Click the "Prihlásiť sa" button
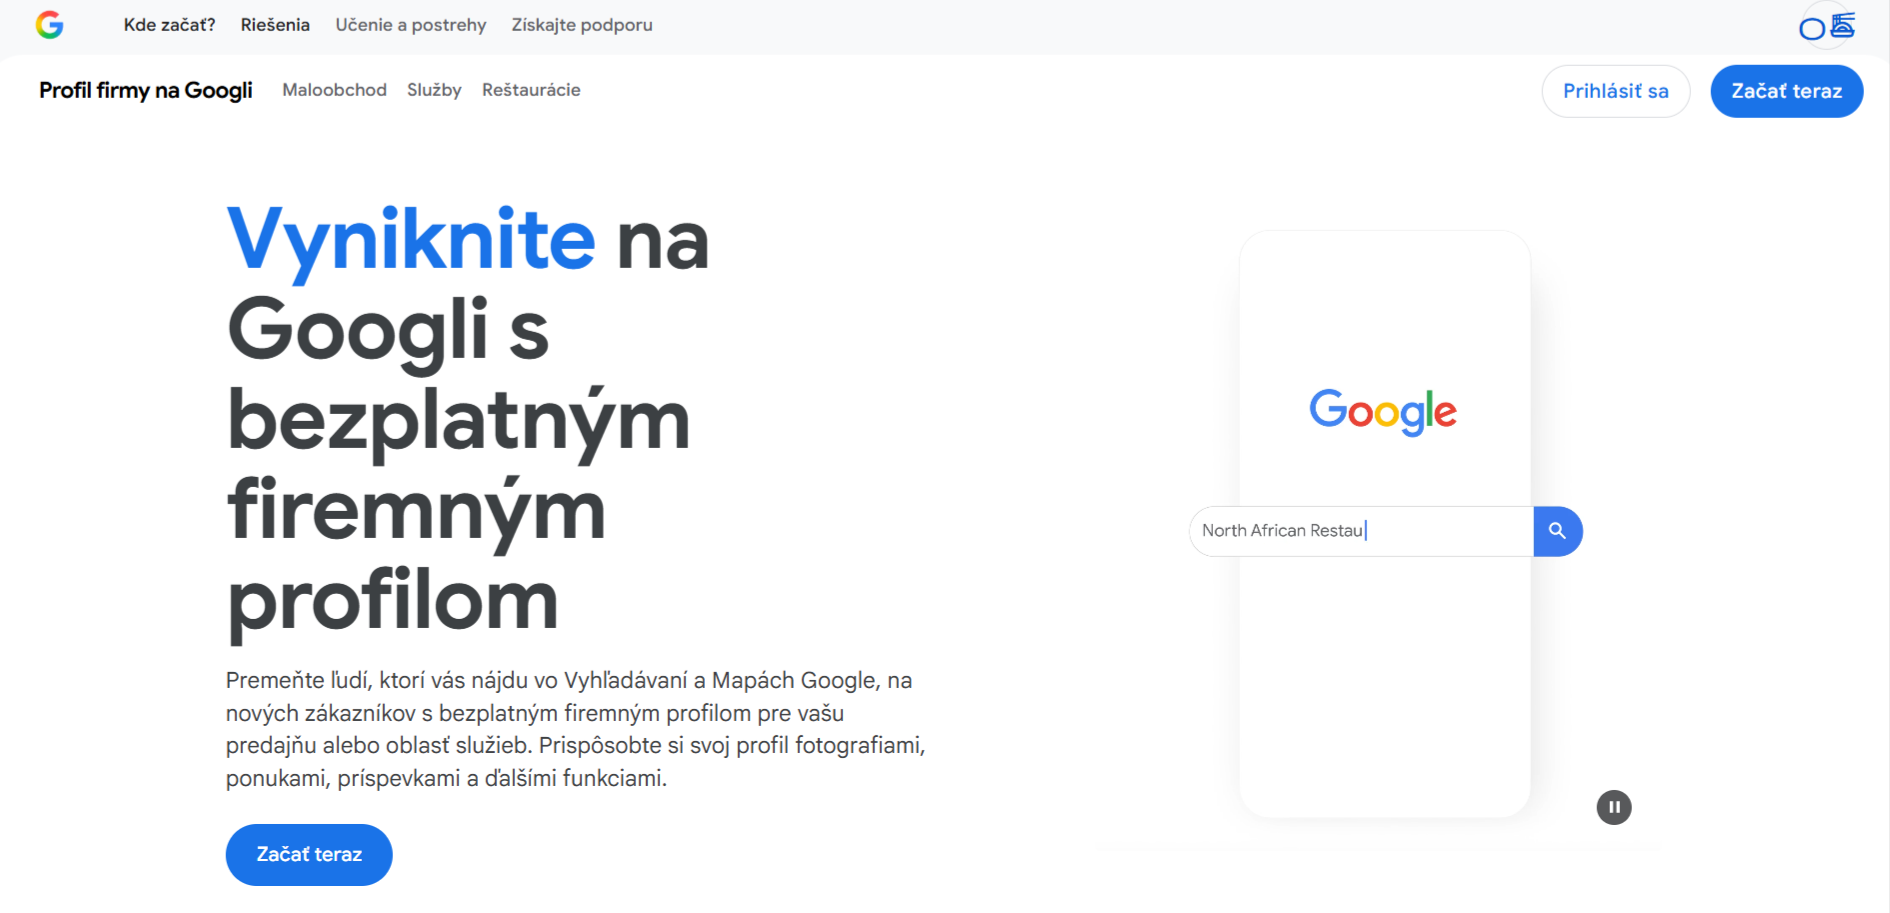The image size is (1890, 913). (x=1616, y=91)
